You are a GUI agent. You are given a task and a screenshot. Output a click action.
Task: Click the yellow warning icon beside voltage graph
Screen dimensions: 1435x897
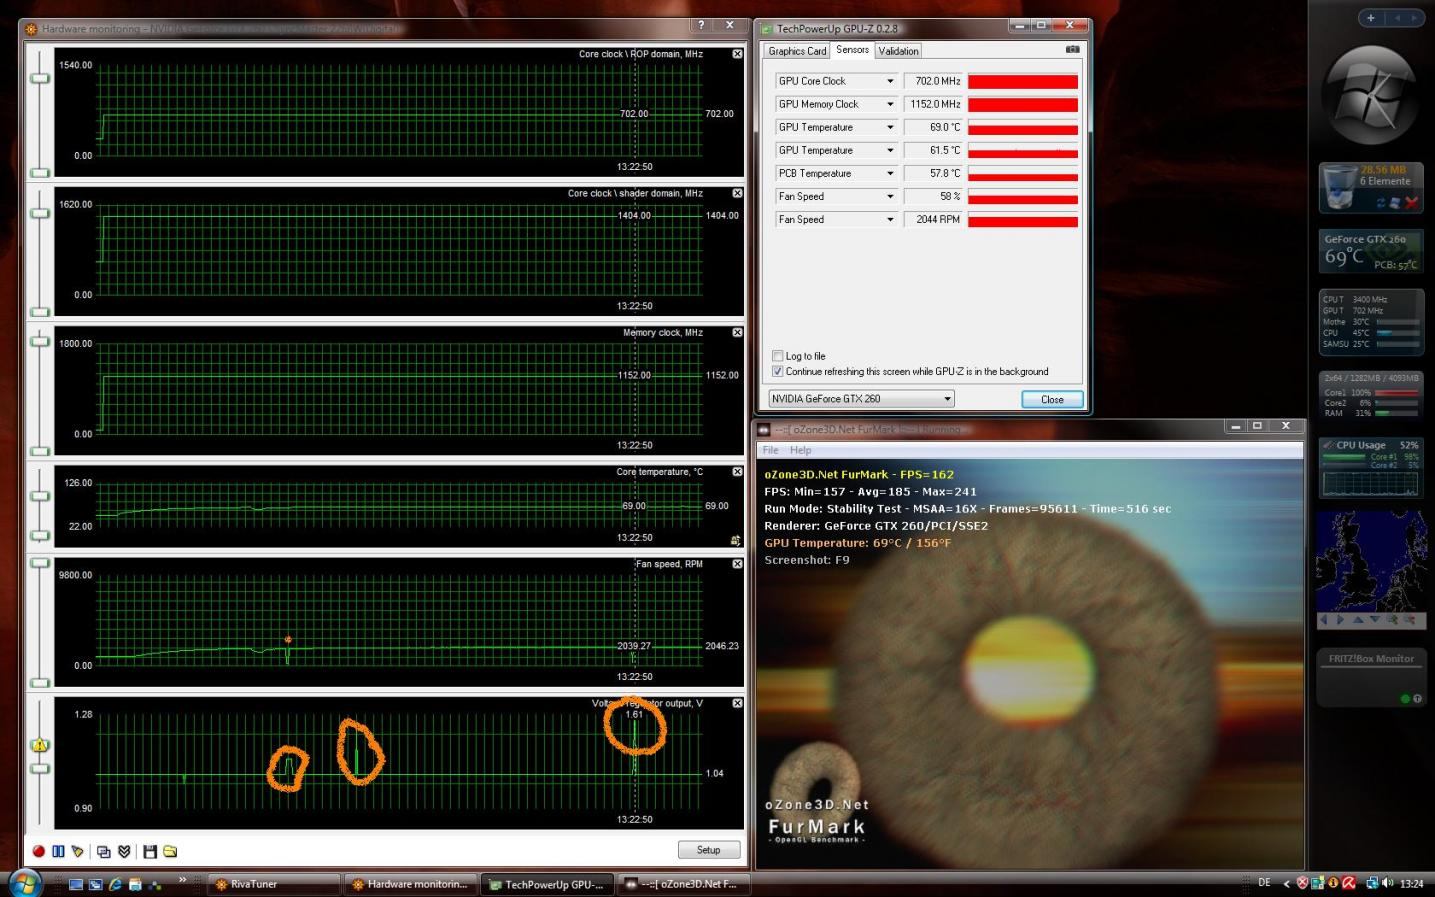click(x=40, y=745)
